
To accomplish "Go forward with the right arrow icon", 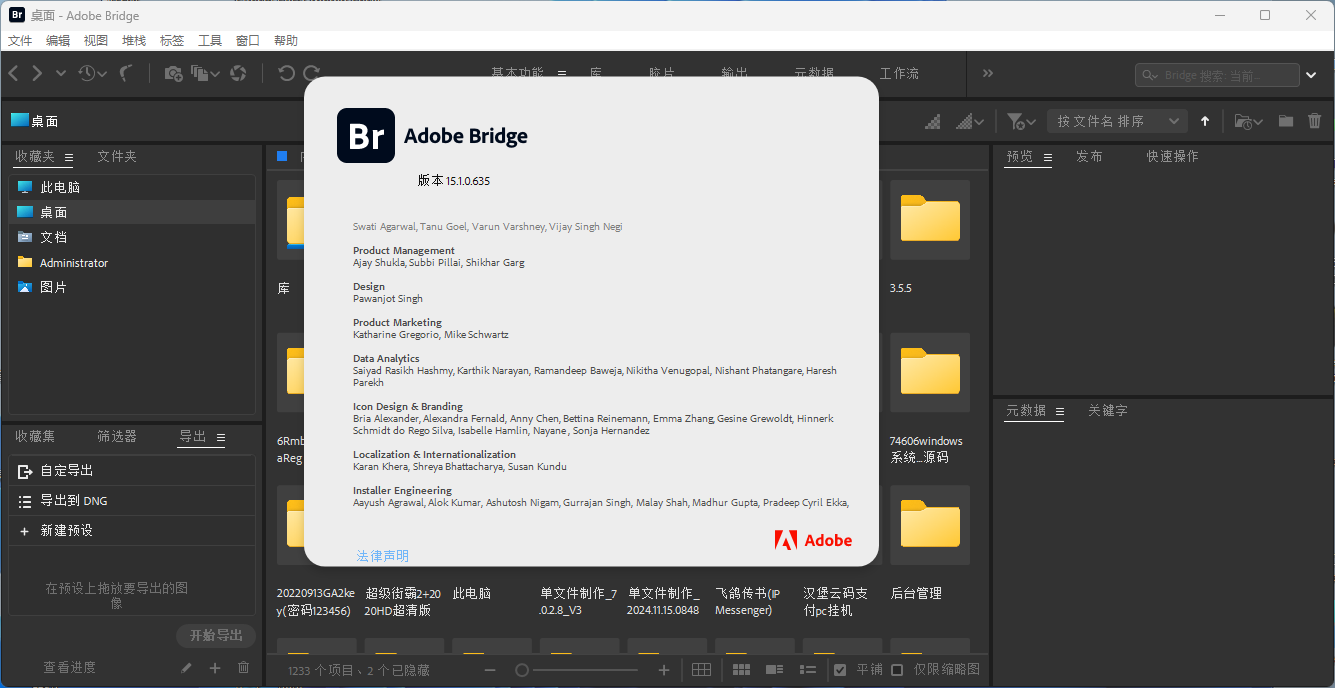I will point(37,73).
